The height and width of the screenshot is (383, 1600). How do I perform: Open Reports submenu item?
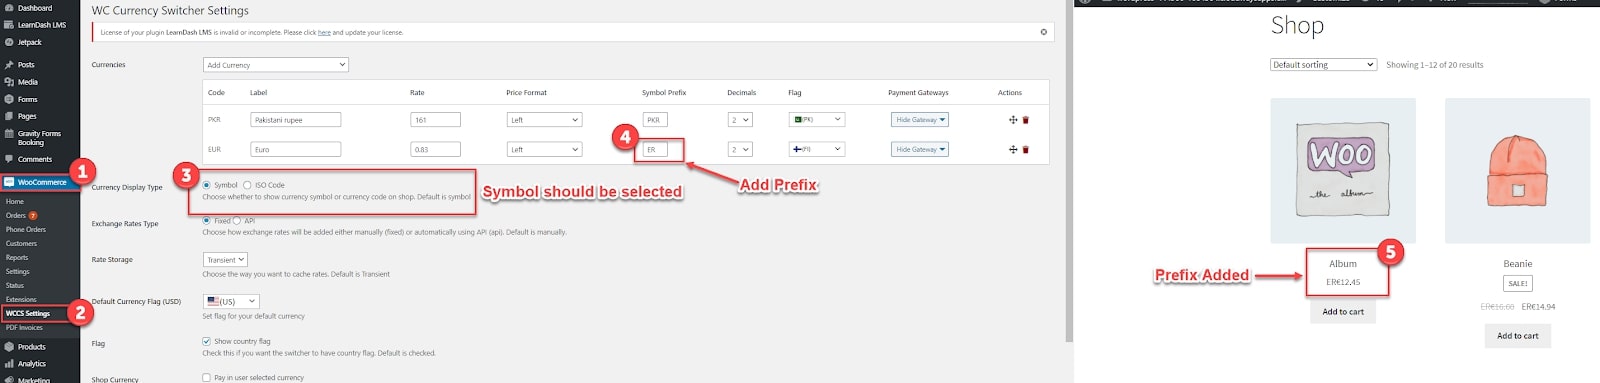17,258
